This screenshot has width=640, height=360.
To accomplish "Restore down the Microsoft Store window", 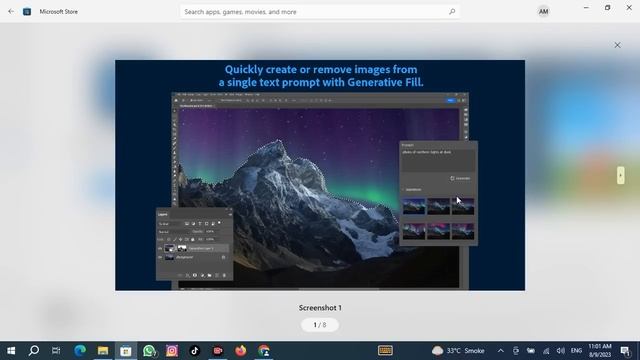I will point(607,8).
